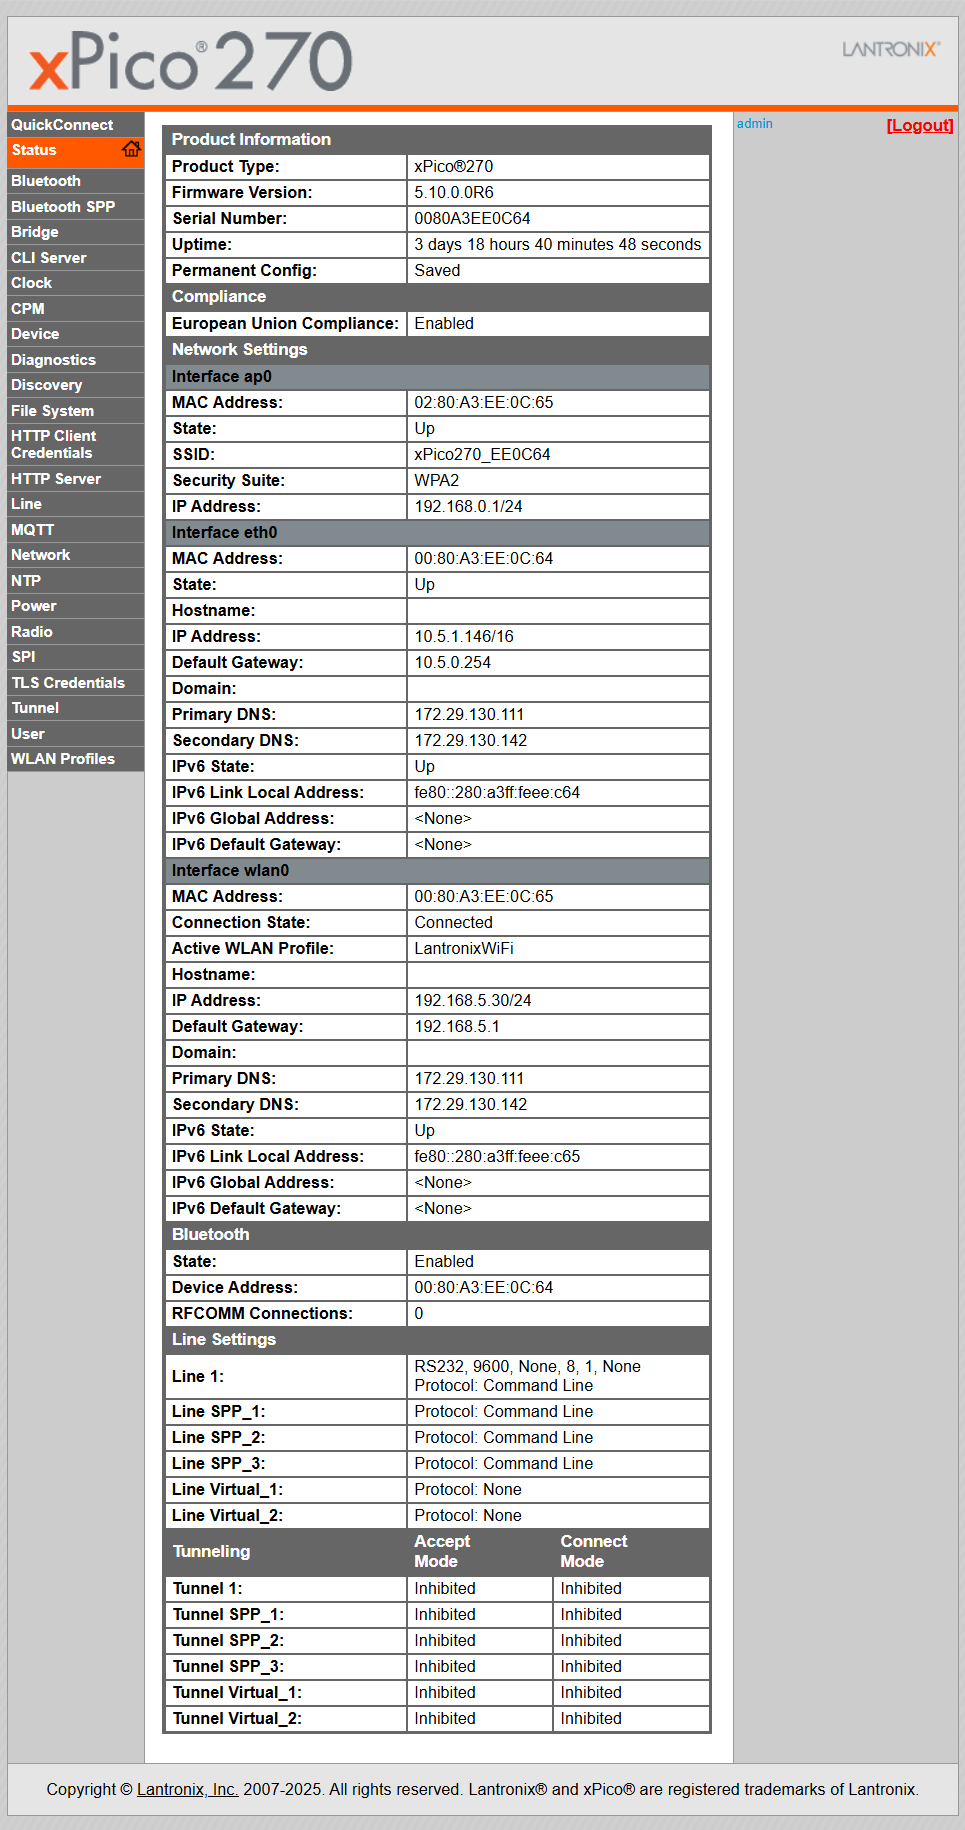Screen dimensions: 965x1830
Task: Open the Bridge page
Action: (x=76, y=232)
